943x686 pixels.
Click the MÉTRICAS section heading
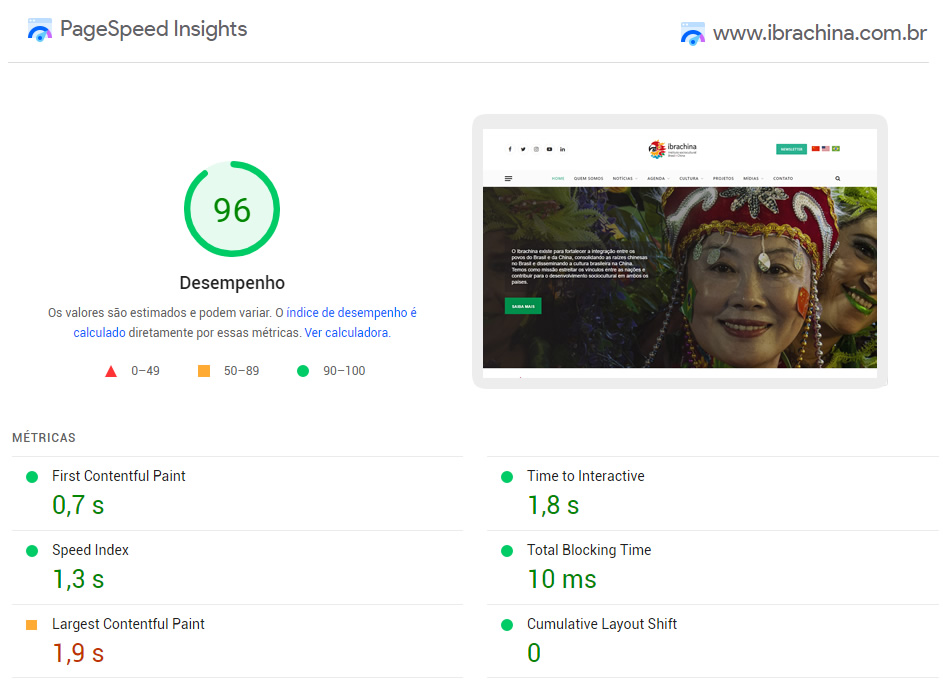click(44, 438)
